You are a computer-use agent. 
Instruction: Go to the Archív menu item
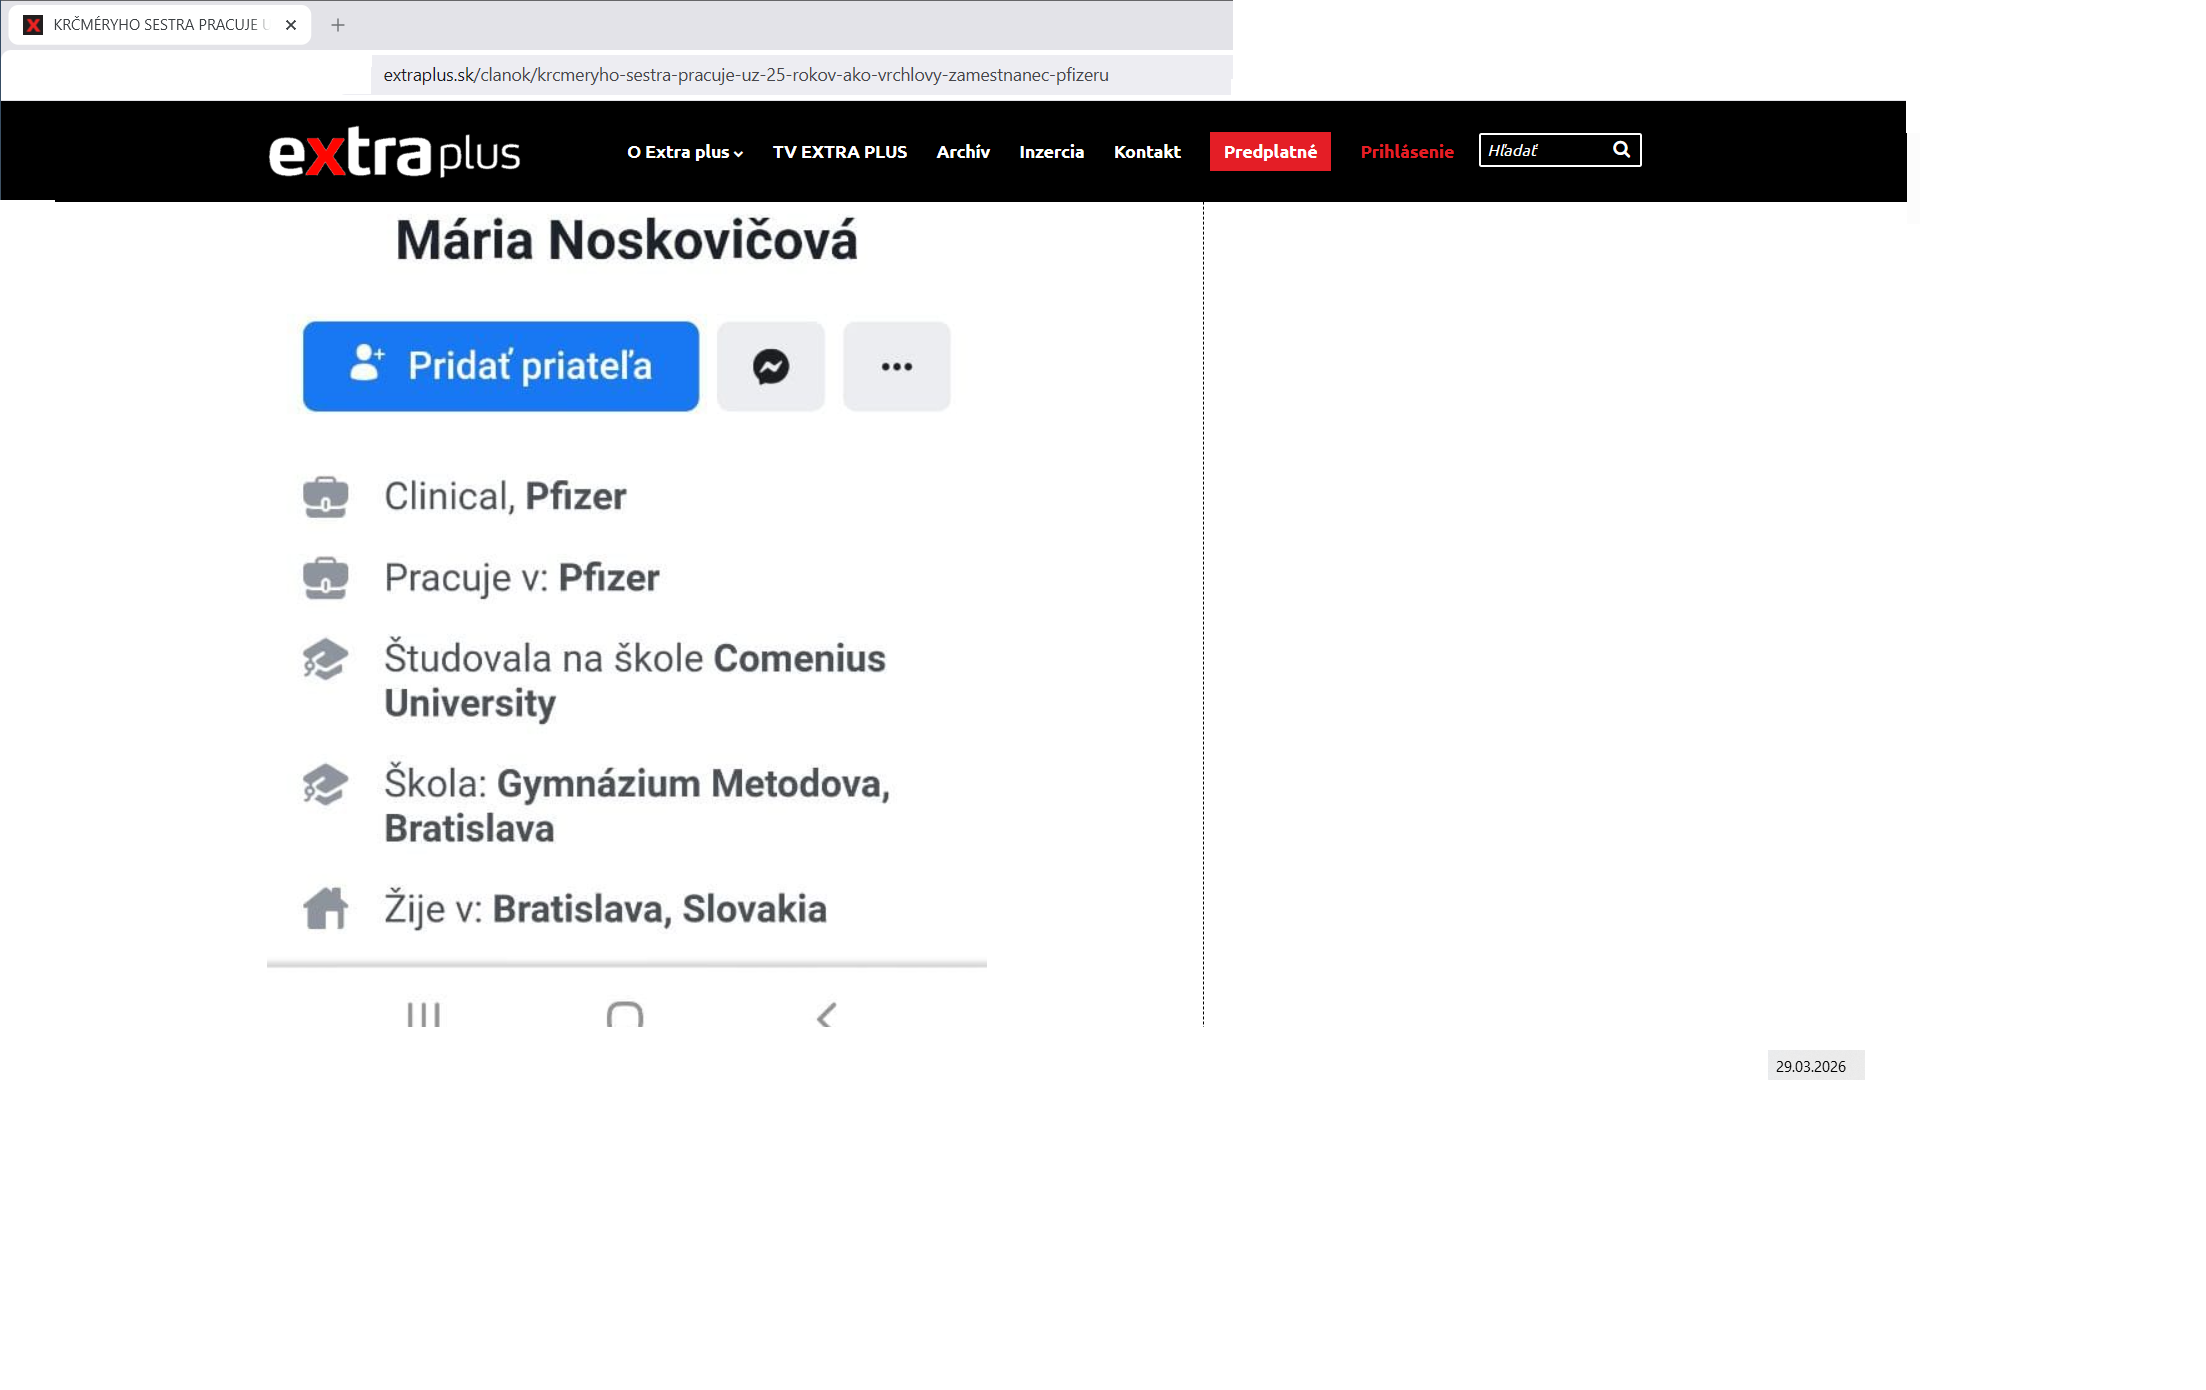click(x=962, y=152)
